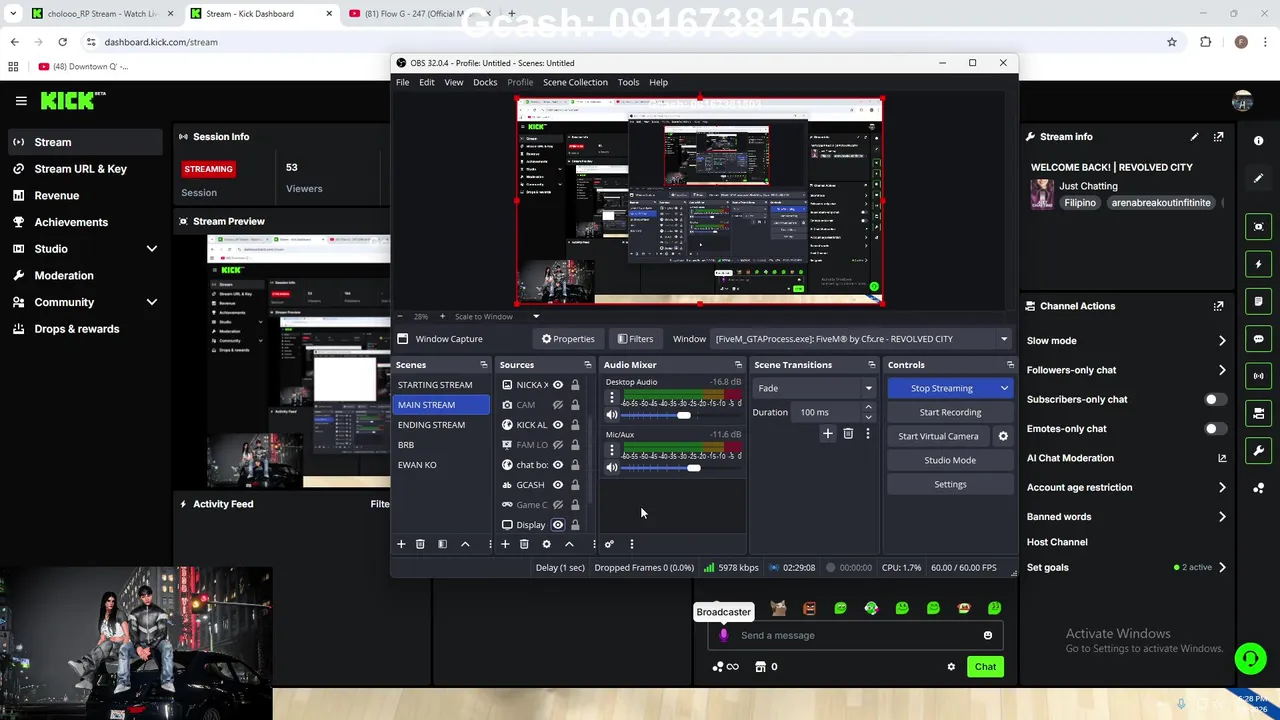
Task: Open the OBS Edit menu
Action: click(x=427, y=82)
